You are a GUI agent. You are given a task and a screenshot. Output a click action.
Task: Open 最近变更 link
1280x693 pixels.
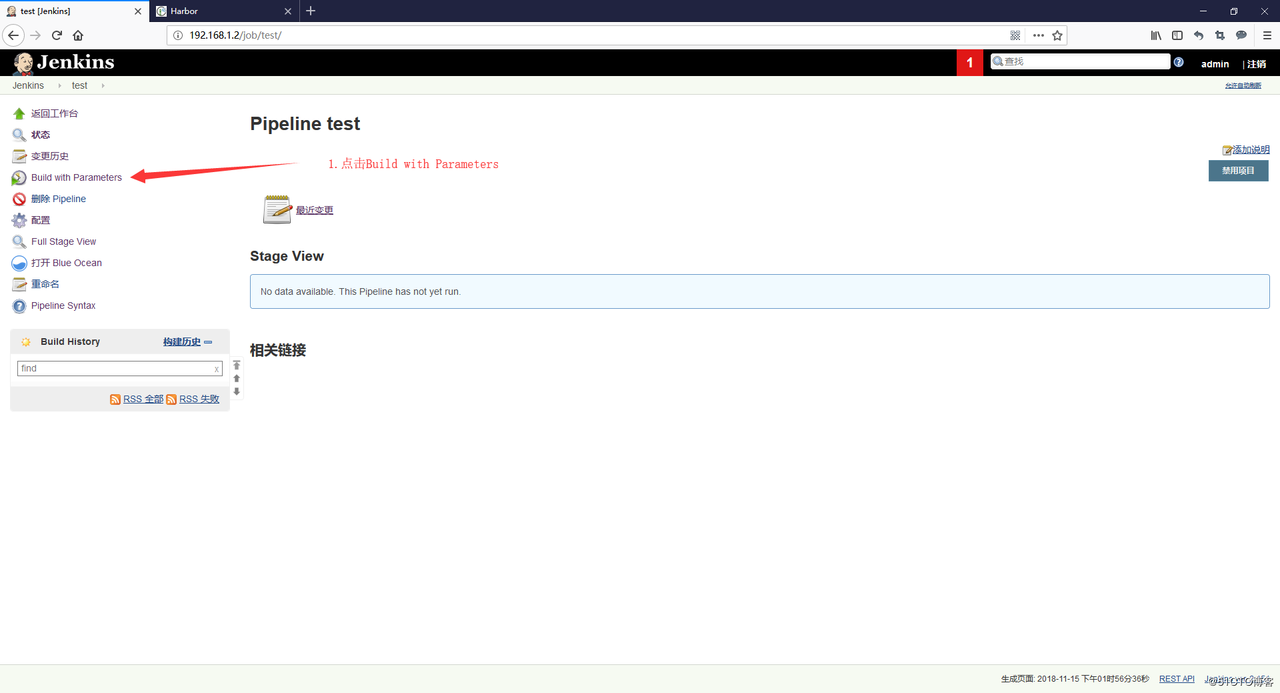[315, 210]
